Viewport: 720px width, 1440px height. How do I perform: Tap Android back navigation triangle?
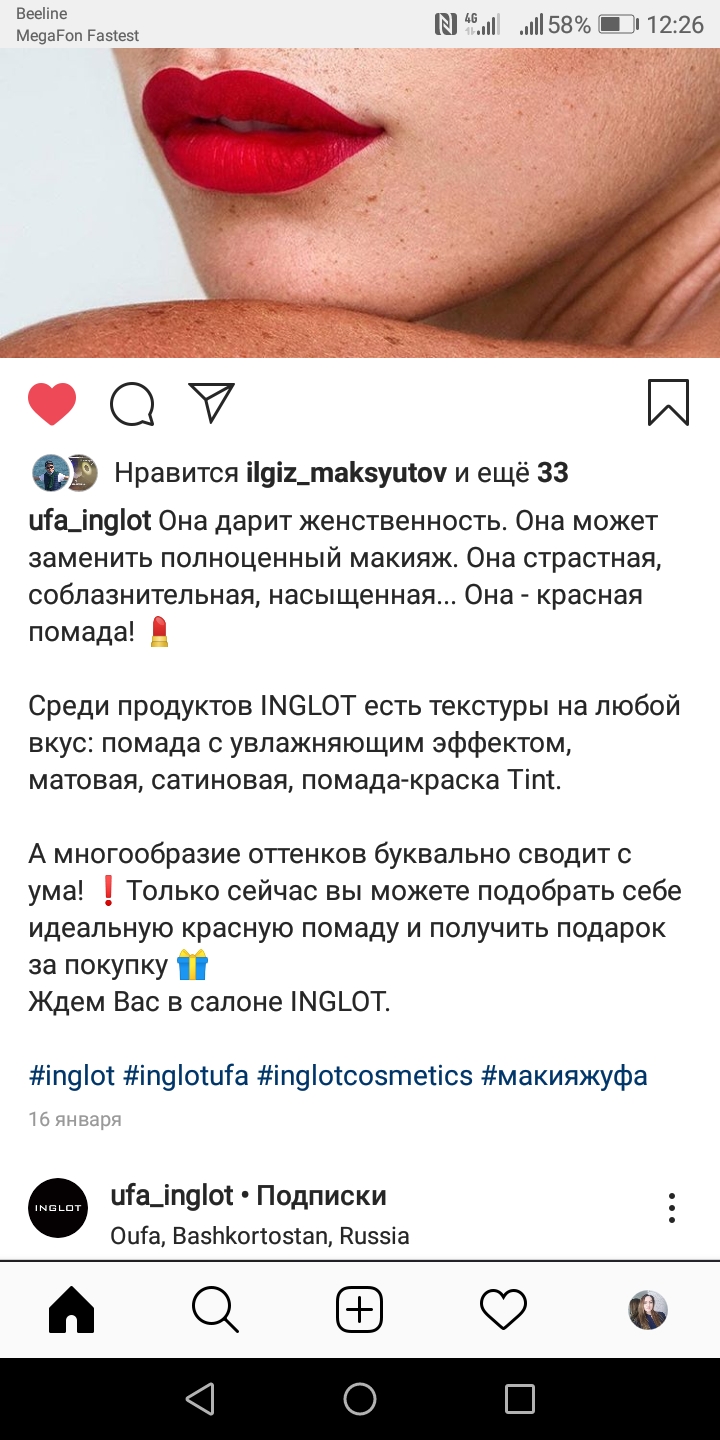point(201,1399)
